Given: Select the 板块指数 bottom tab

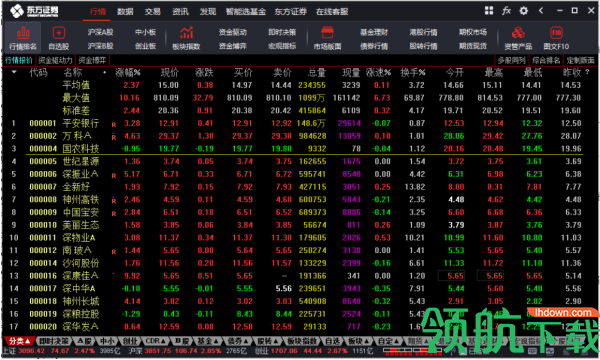Looking at the screenshot, I should [302, 340].
